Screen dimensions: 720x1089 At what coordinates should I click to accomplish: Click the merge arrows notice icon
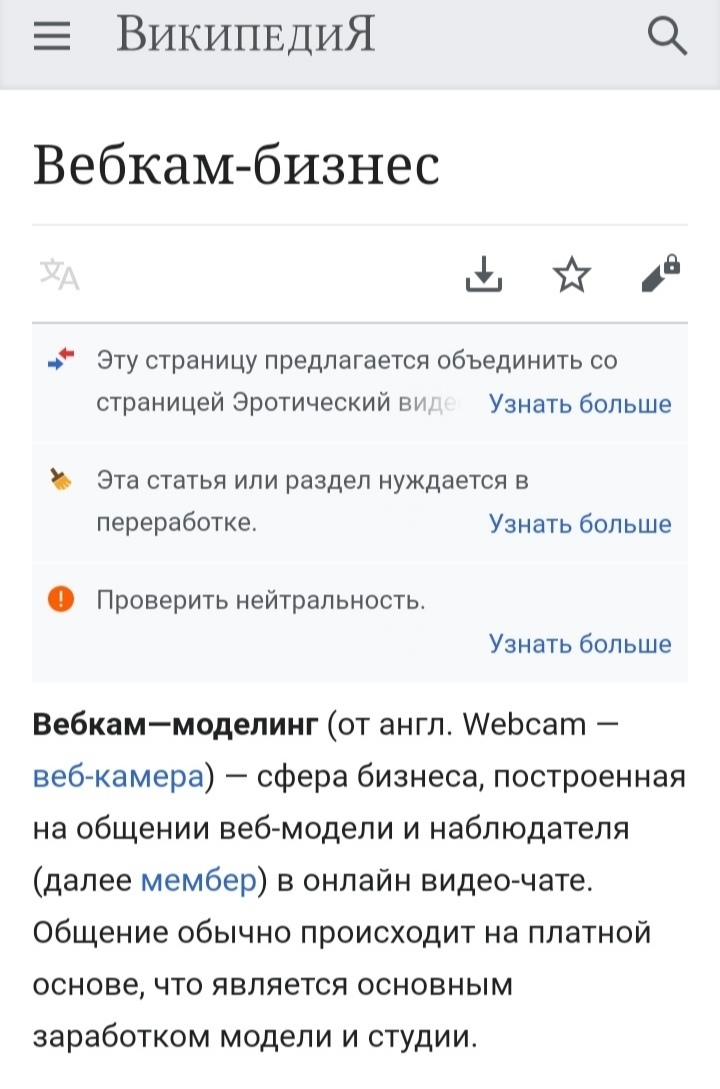(61, 360)
